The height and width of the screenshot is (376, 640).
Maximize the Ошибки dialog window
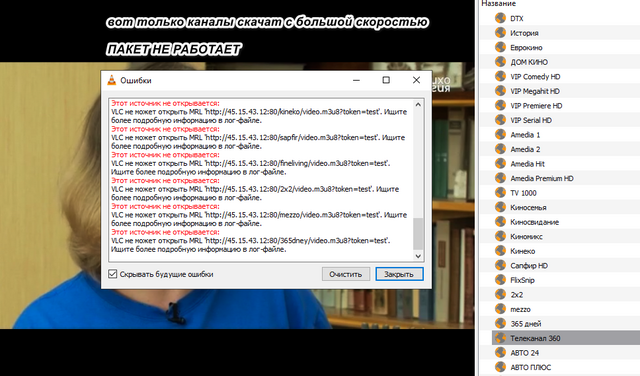[x=386, y=80]
